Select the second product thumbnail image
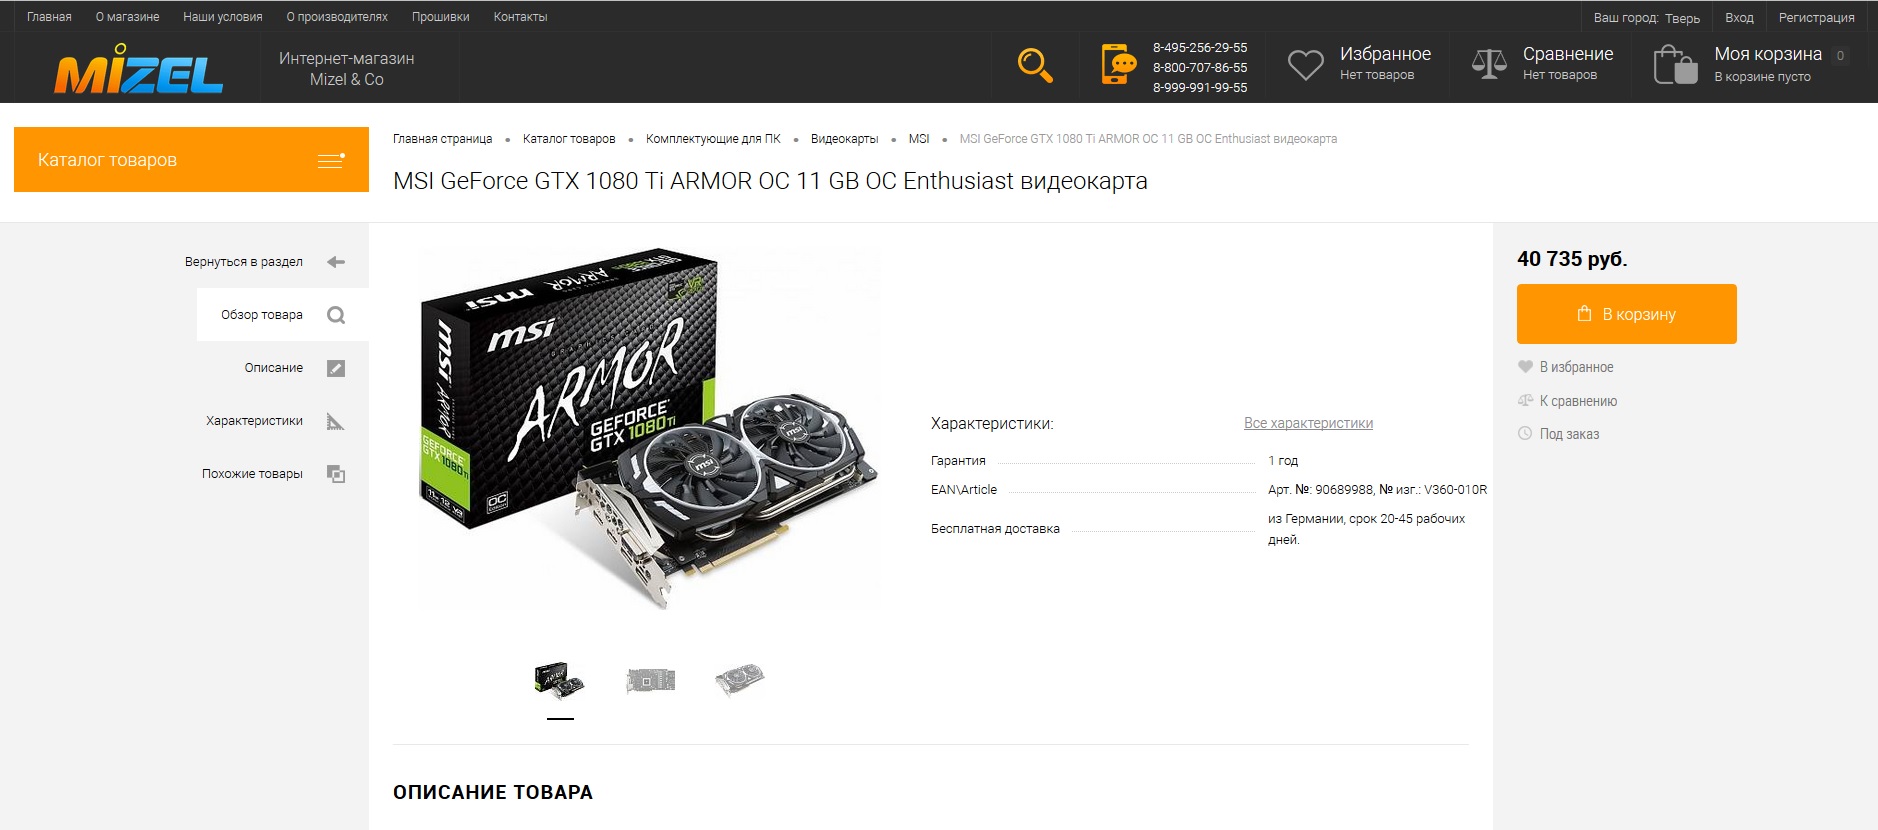 [650, 680]
